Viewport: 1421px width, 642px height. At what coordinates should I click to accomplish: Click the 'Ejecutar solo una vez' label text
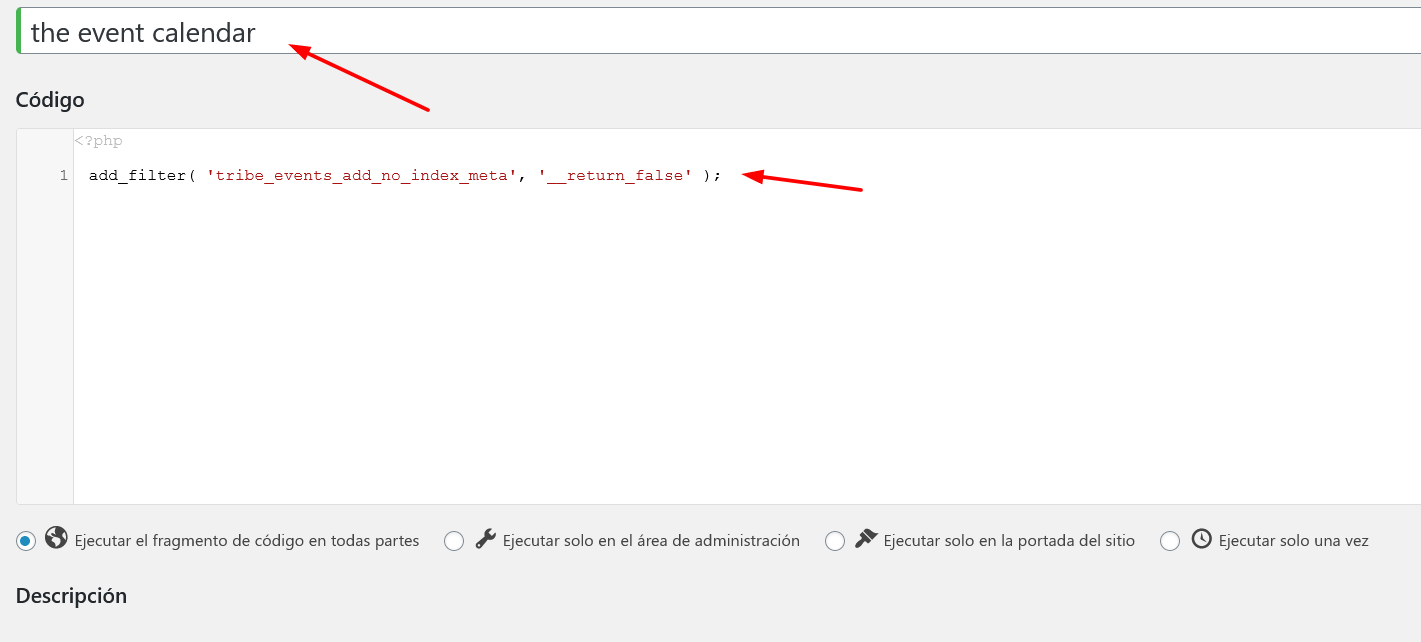point(1293,541)
